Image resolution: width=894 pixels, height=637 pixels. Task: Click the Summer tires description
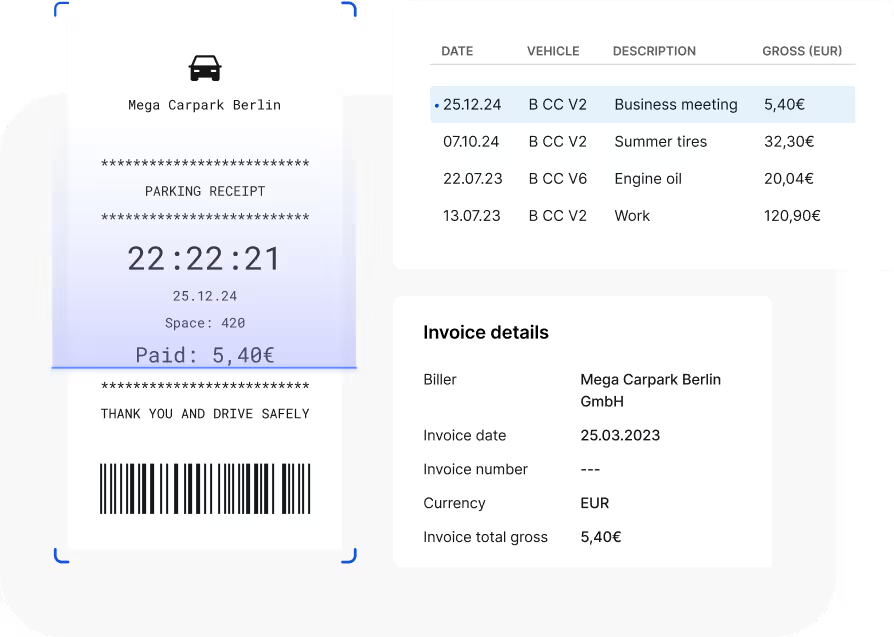click(x=660, y=141)
